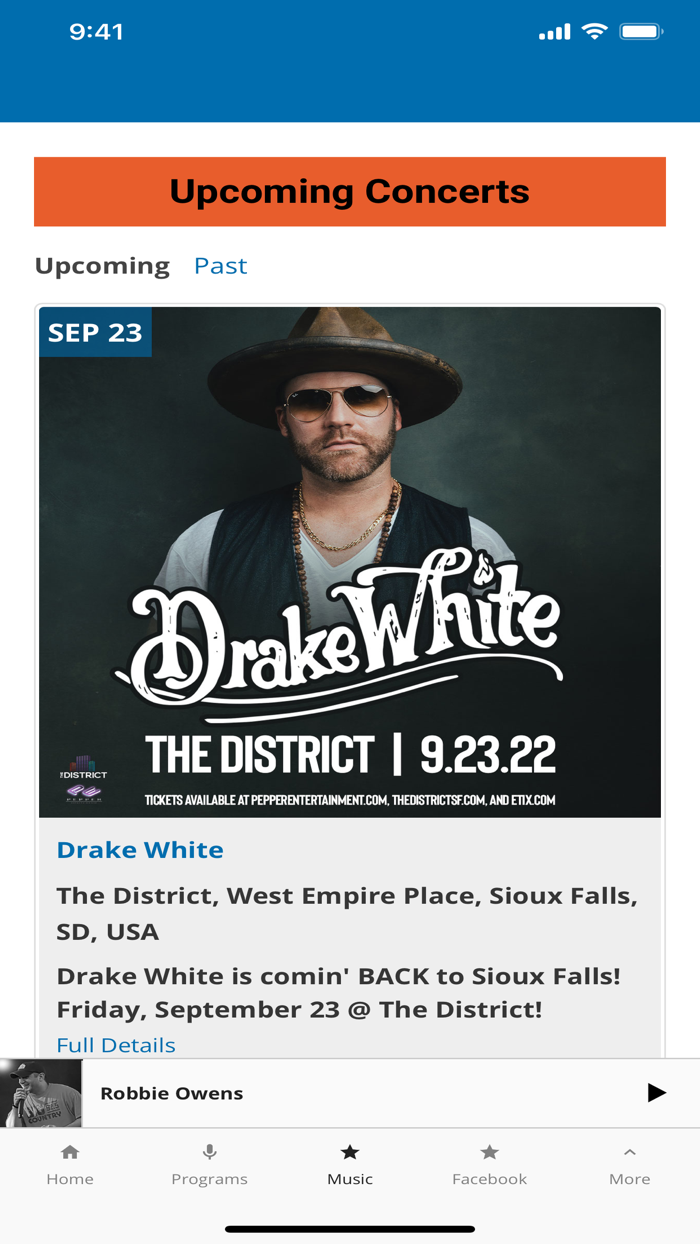Select the Upcoming tab
Screen dimensions: 700x1244
tap(102, 265)
